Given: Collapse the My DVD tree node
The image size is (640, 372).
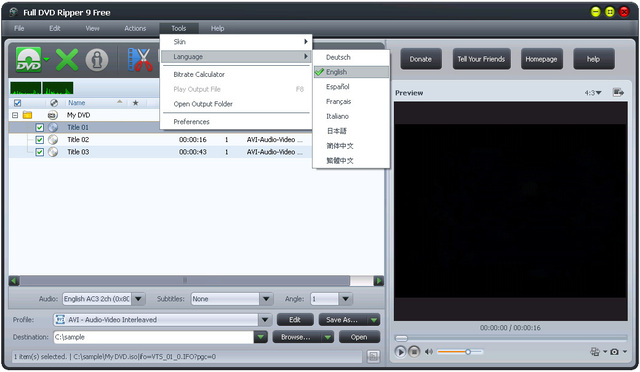Looking at the screenshot, I should tap(15, 115).
